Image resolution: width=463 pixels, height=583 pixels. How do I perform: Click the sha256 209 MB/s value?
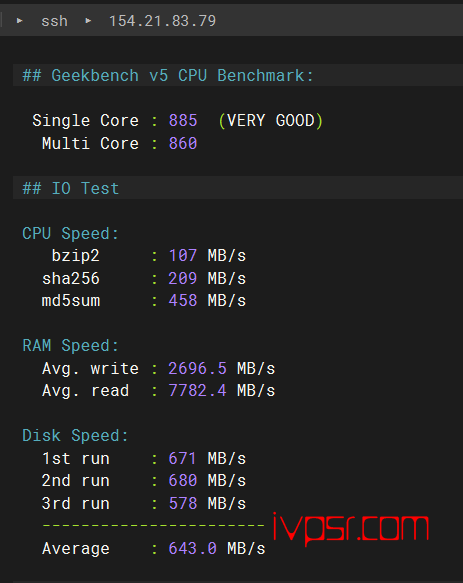(207, 278)
